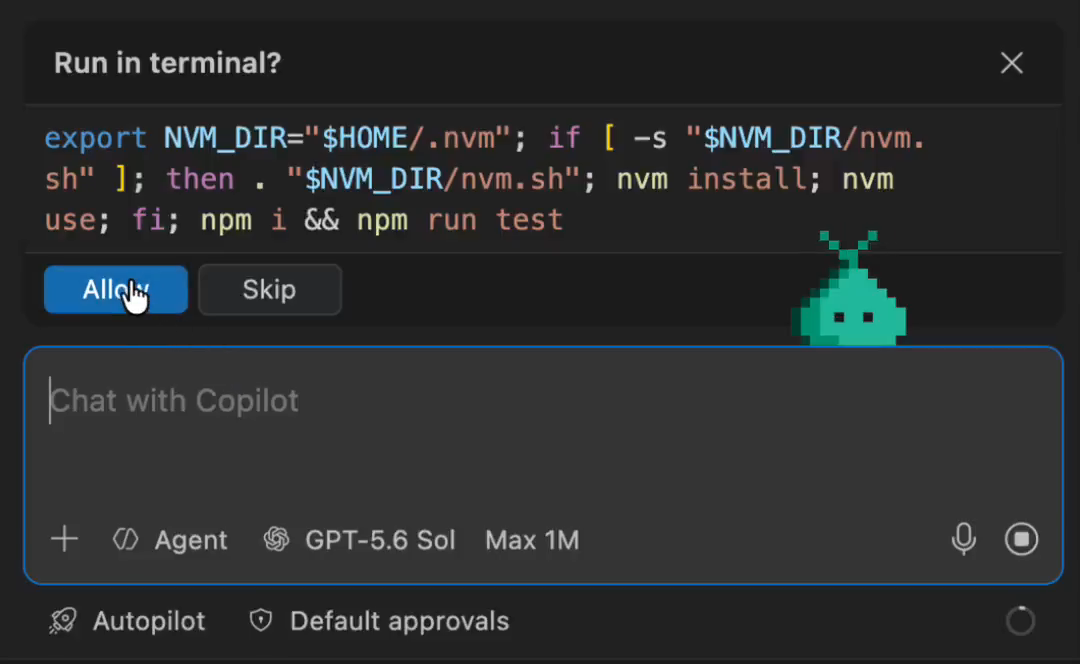Allow the terminal command to run
1080x664 pixels.
pyautogui.click(x=116, y=289)
